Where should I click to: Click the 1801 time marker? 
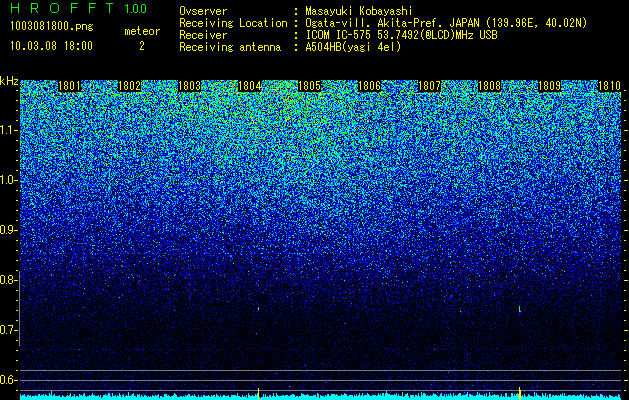pyautogui.click(x=69, y=86)
